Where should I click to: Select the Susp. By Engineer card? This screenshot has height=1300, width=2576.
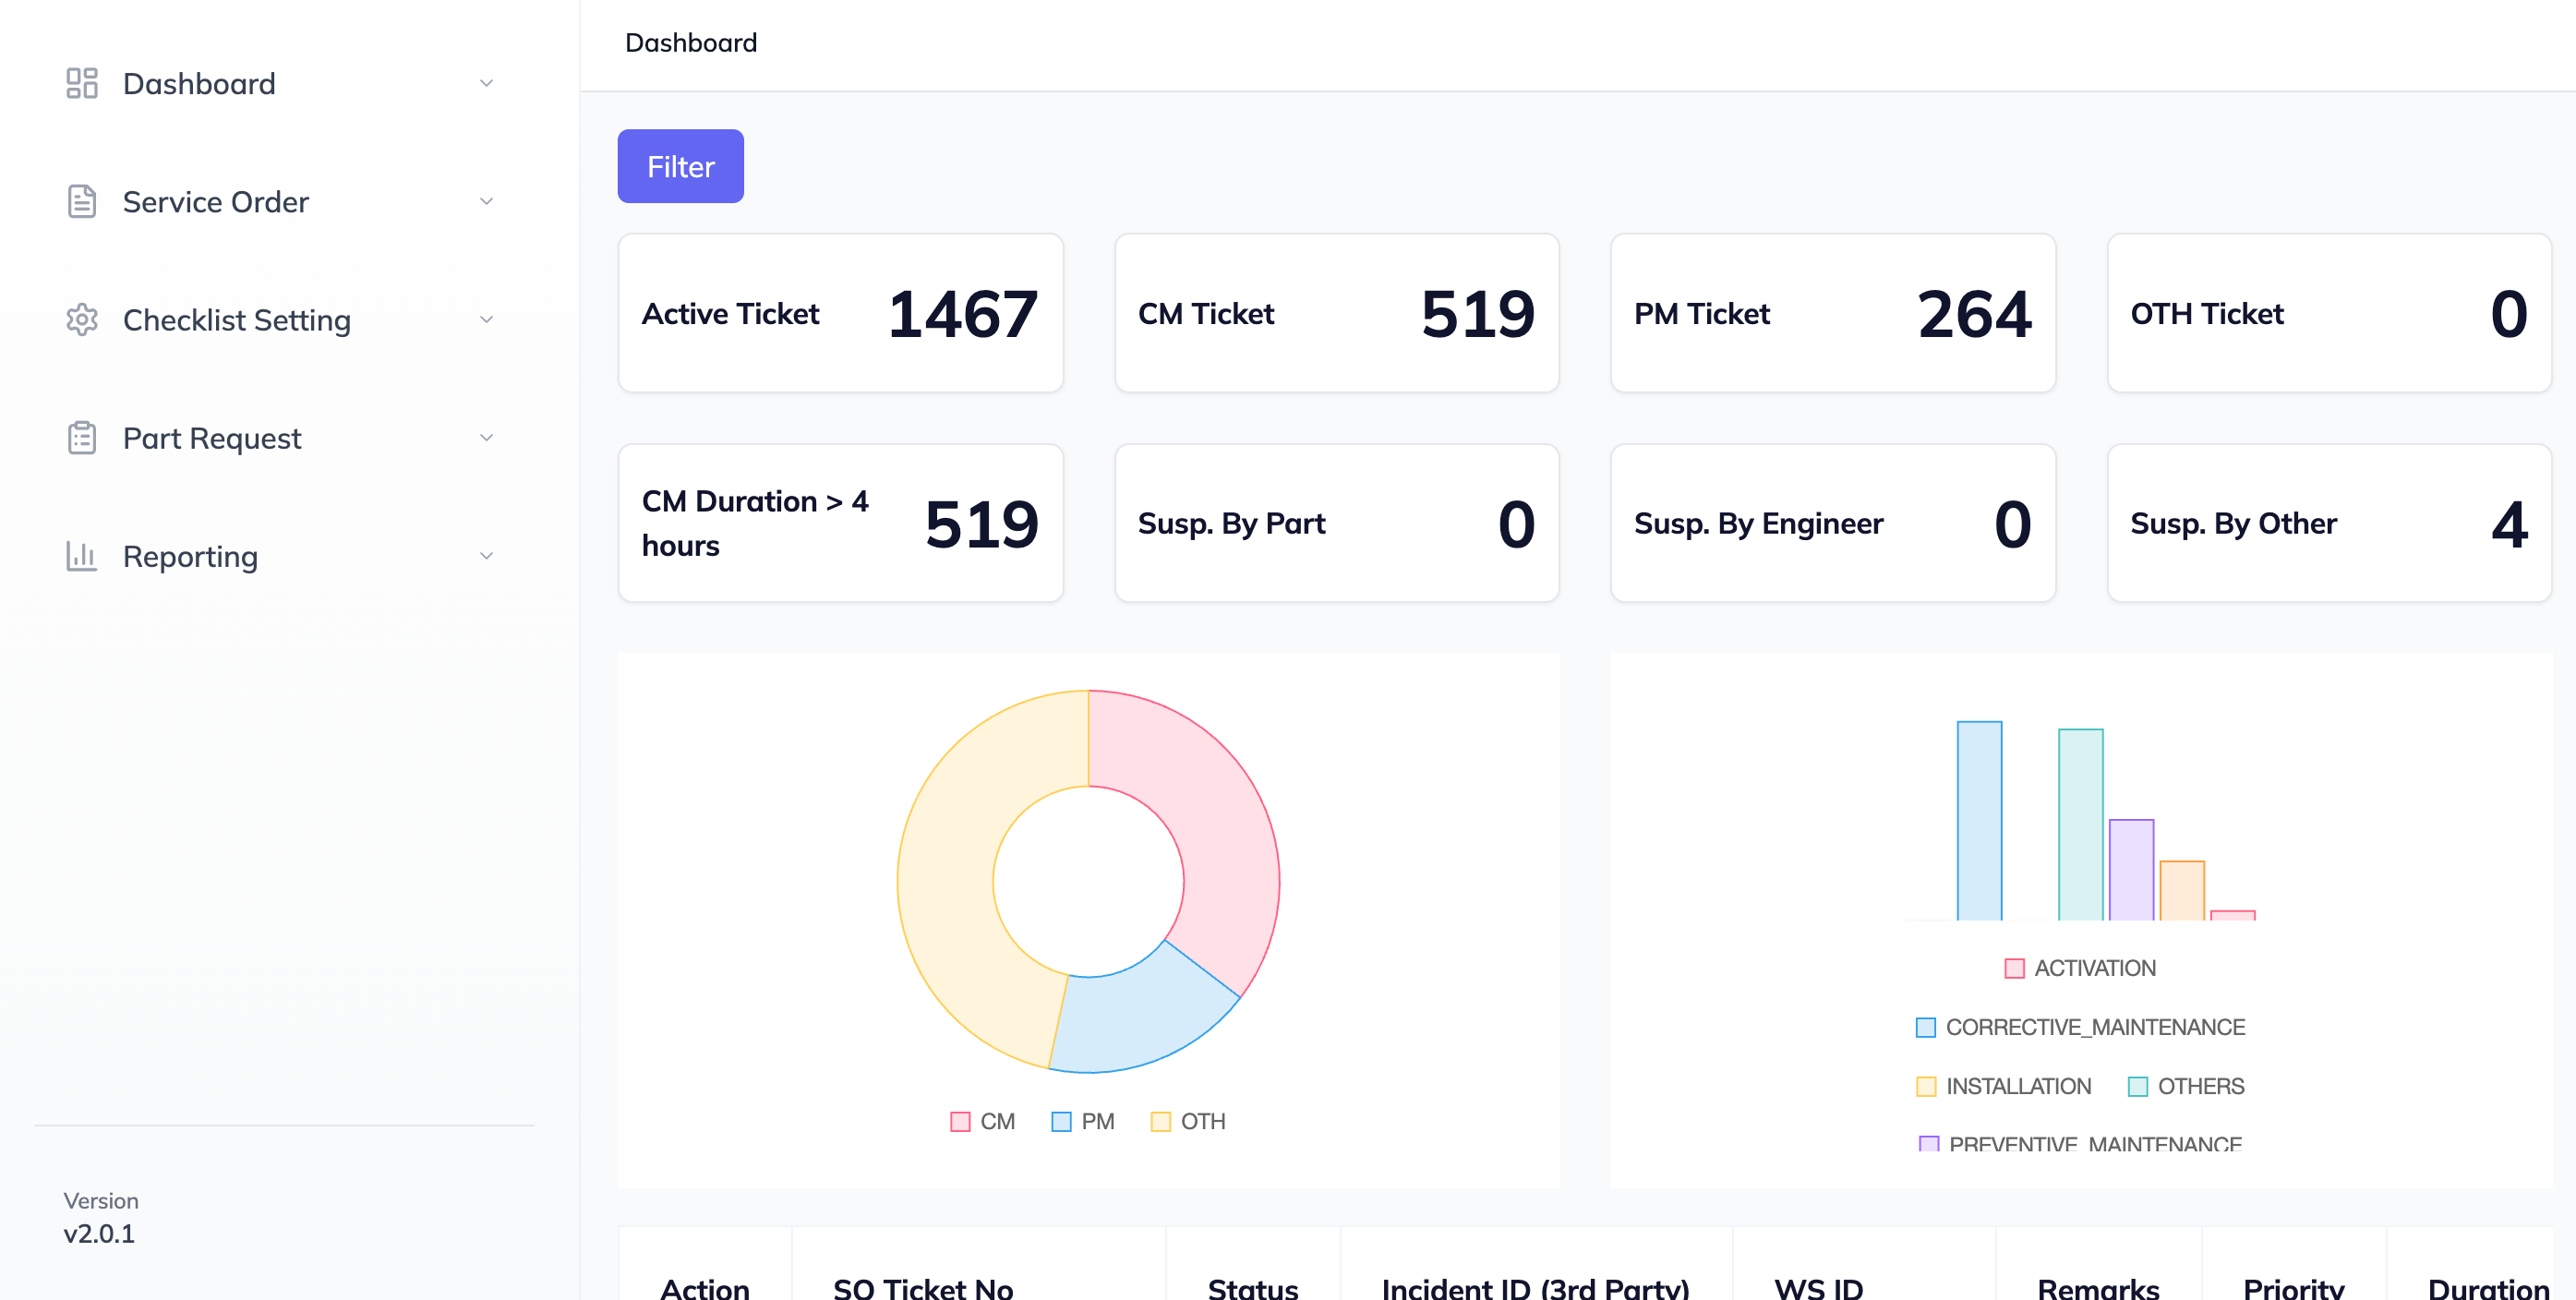1832,523
